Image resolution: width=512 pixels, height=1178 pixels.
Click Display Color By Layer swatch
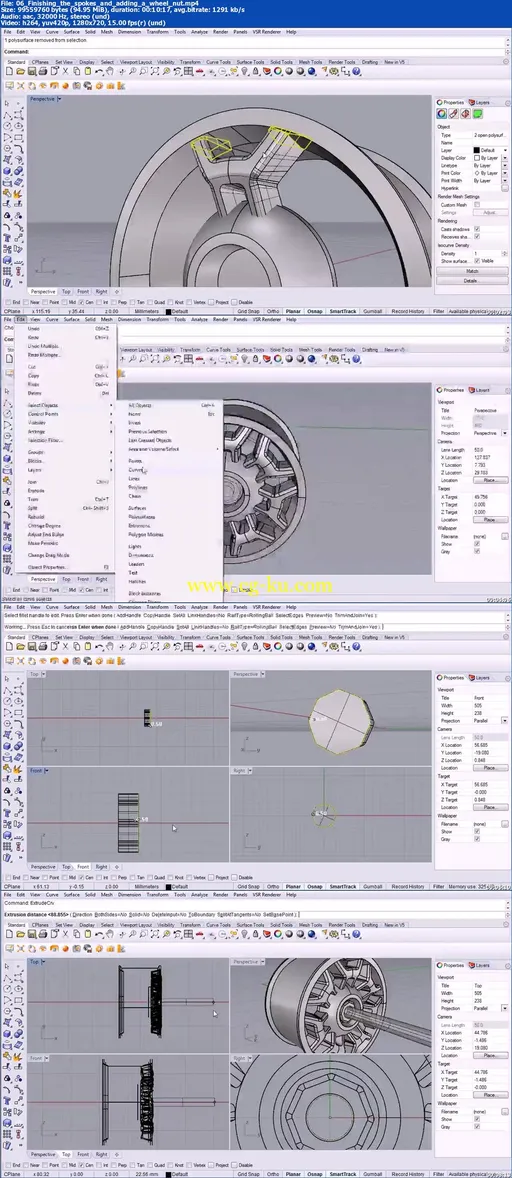[477, 158]
